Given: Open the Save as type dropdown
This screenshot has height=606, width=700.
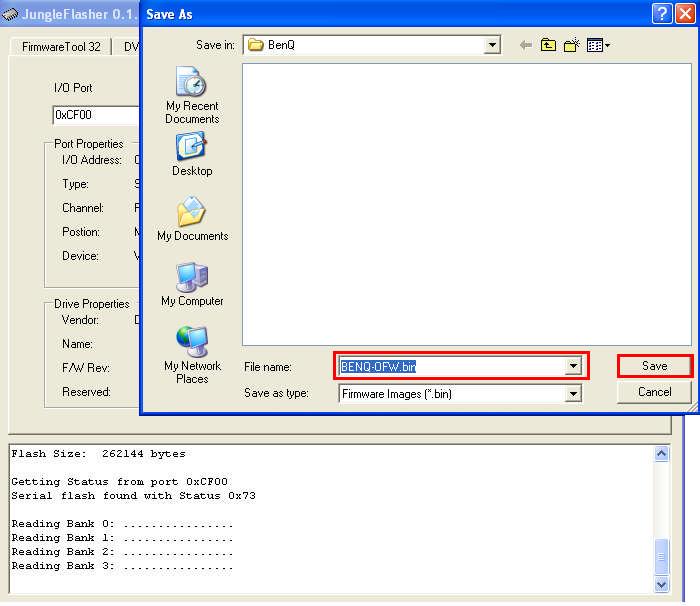Looking at the screenshot, I should tap(573, 394).
